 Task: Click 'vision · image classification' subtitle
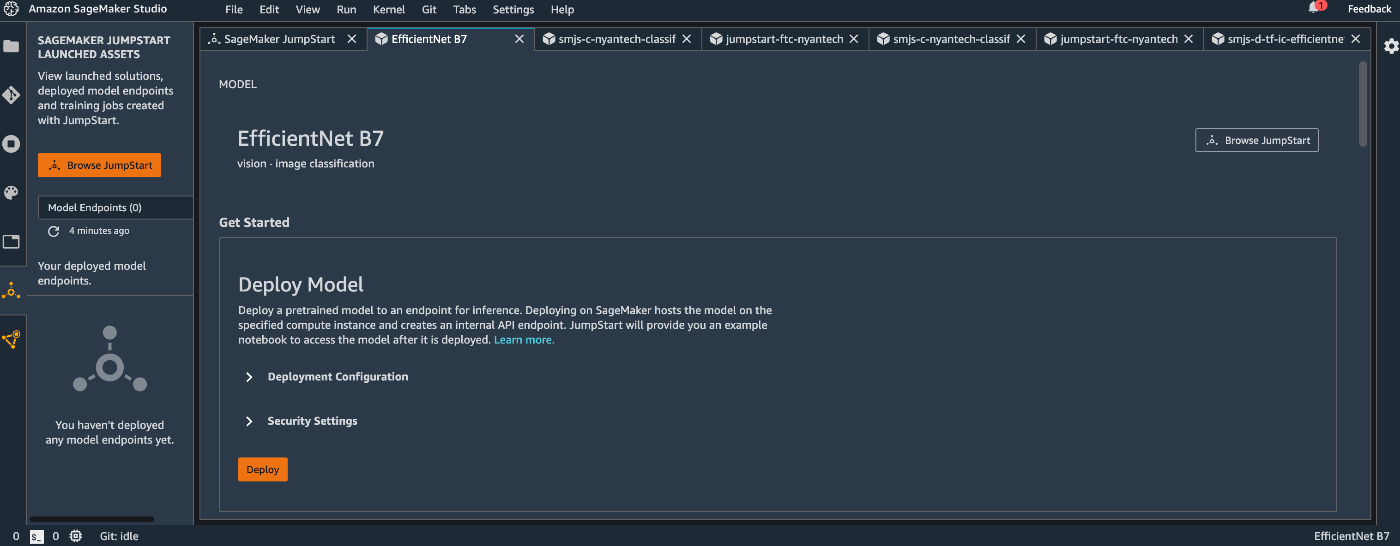pos(306,163)
